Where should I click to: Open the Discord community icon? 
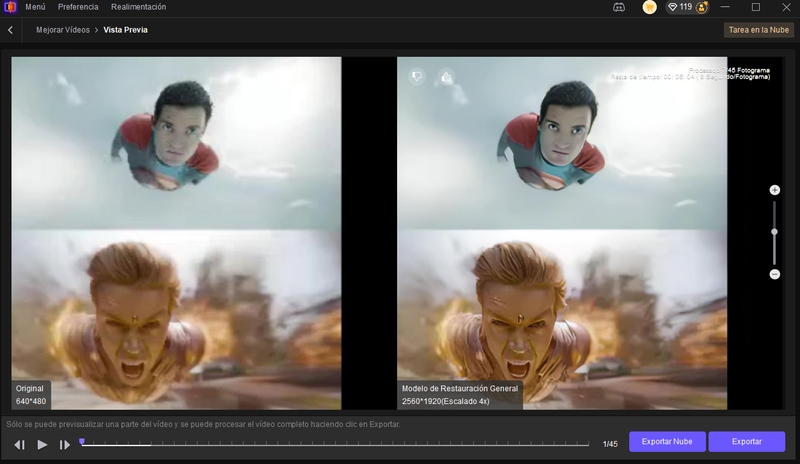click(x=618, y=7)
